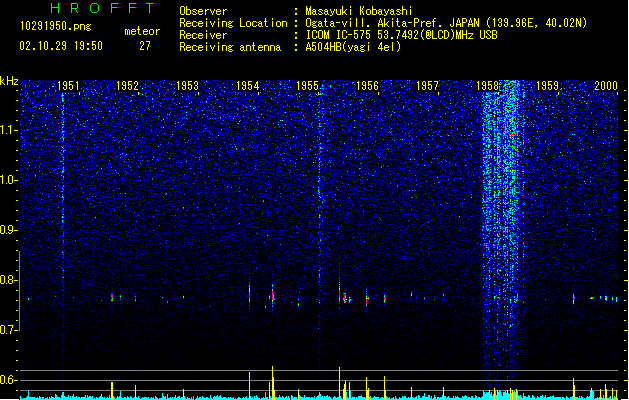This screenshot has height=400, width=629.
Task: Select the file name 10291950.png
Action: (x=56, y=27)
